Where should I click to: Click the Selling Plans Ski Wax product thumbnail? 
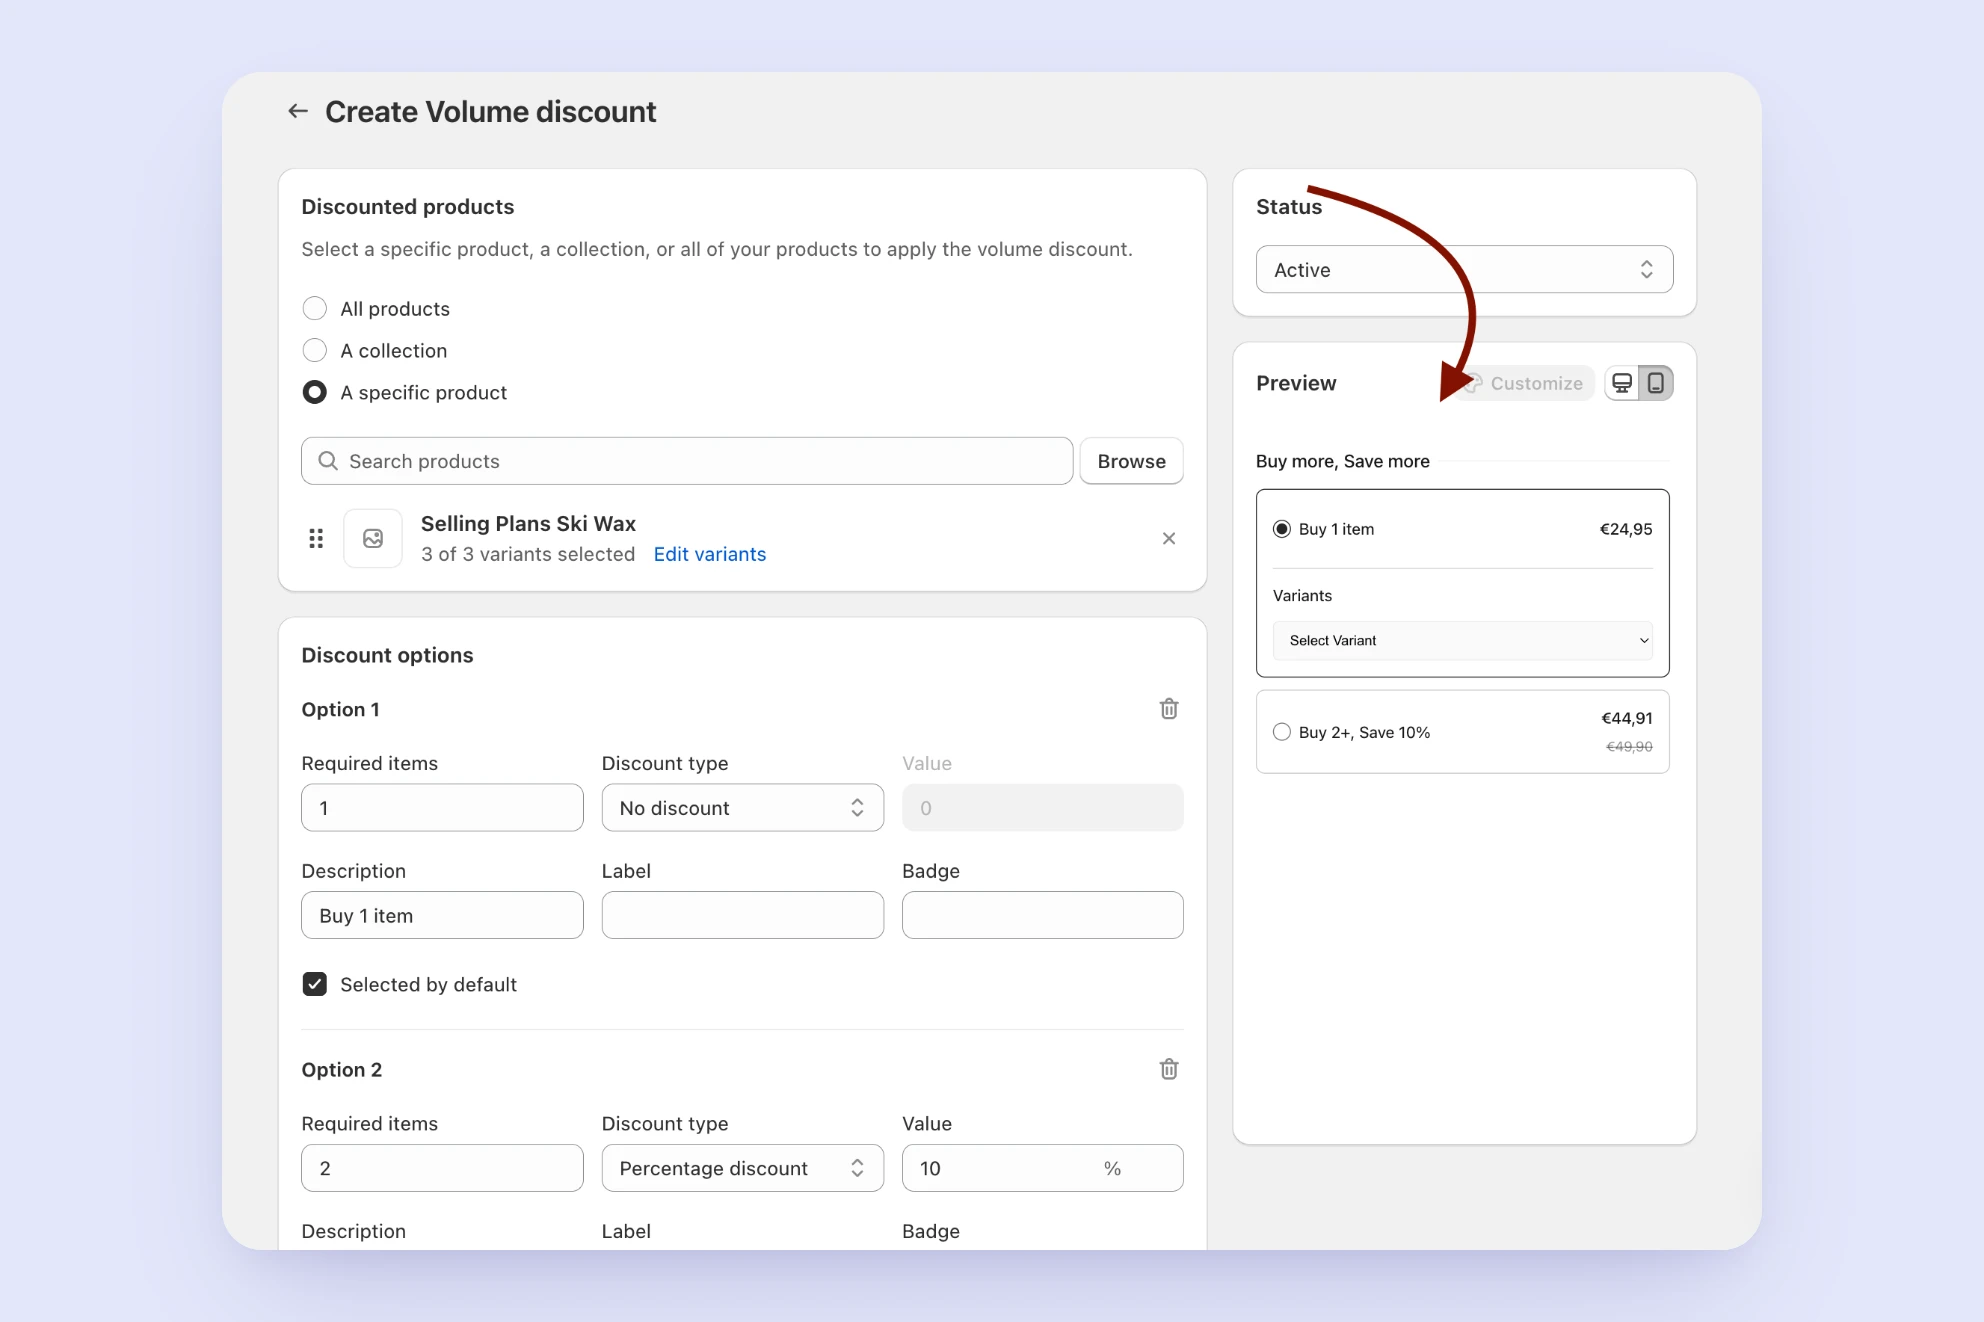pyautogui.click(x=373, y=539)
